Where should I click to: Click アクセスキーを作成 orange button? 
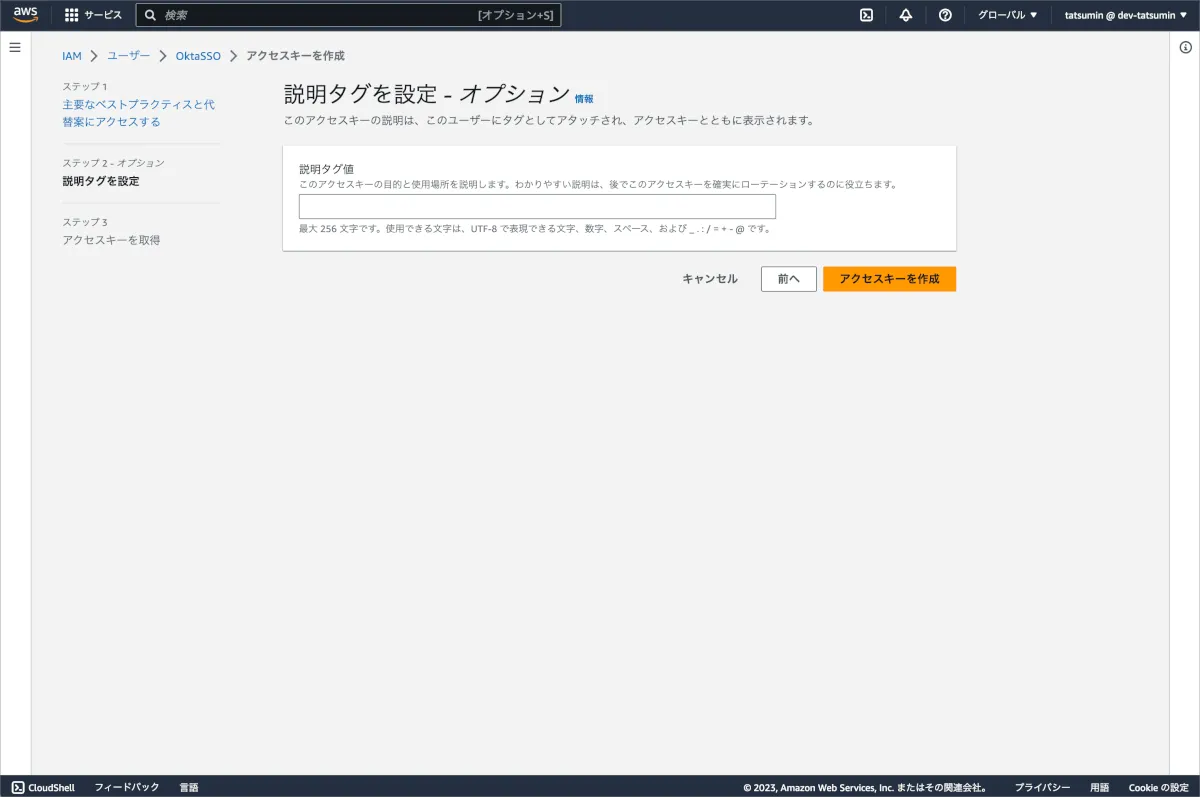coord(889,279)
